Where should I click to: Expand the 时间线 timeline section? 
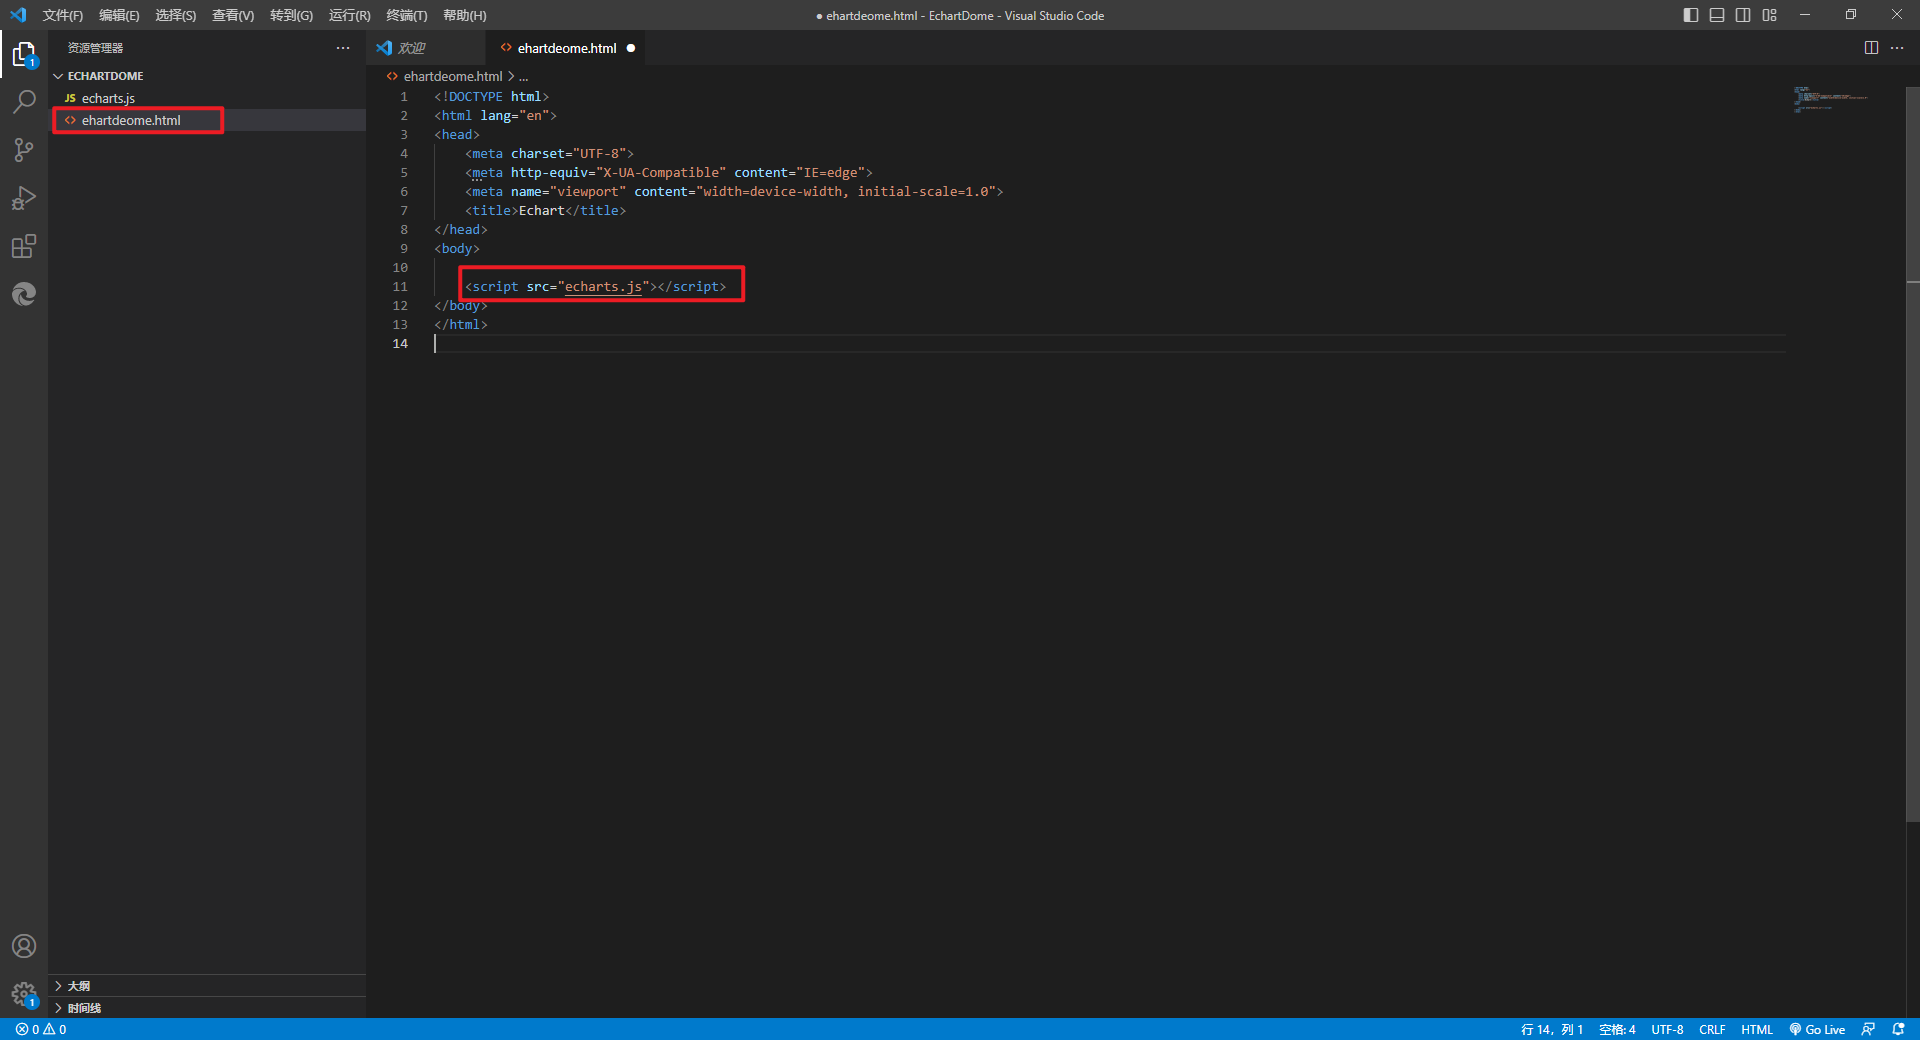(84, 1008)
